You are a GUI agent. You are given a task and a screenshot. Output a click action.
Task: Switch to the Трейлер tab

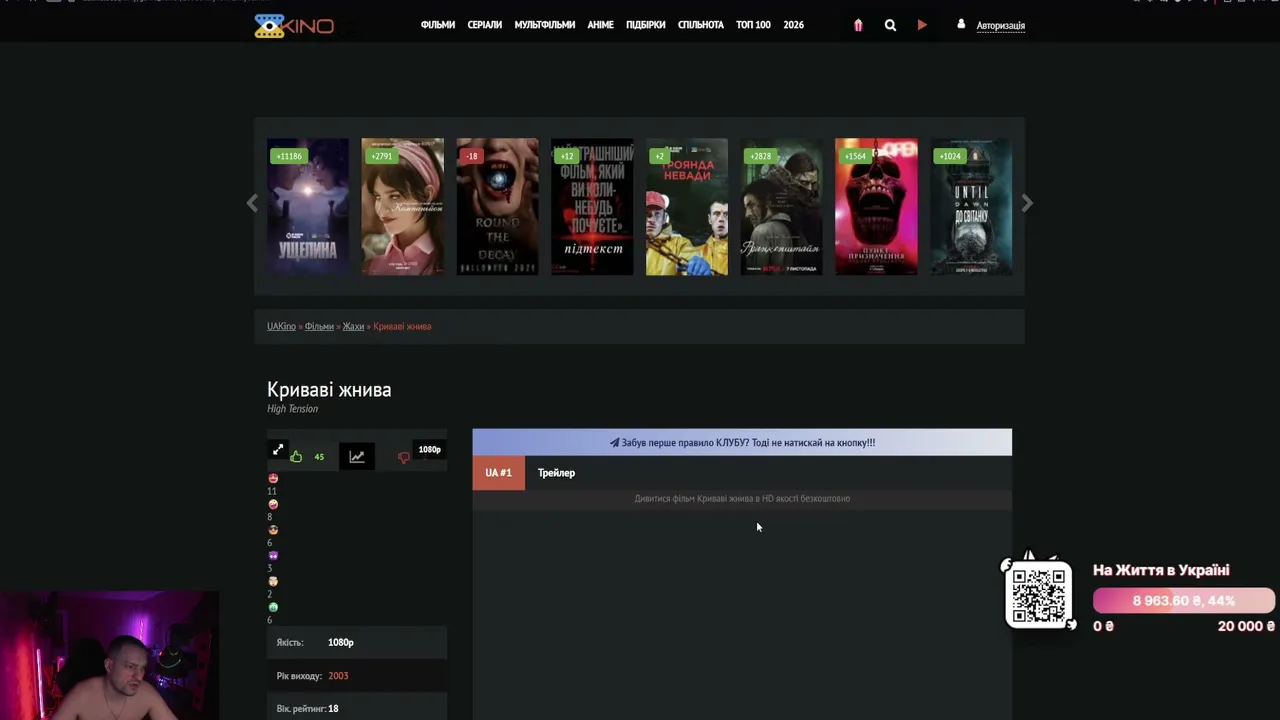click(556, 473)
